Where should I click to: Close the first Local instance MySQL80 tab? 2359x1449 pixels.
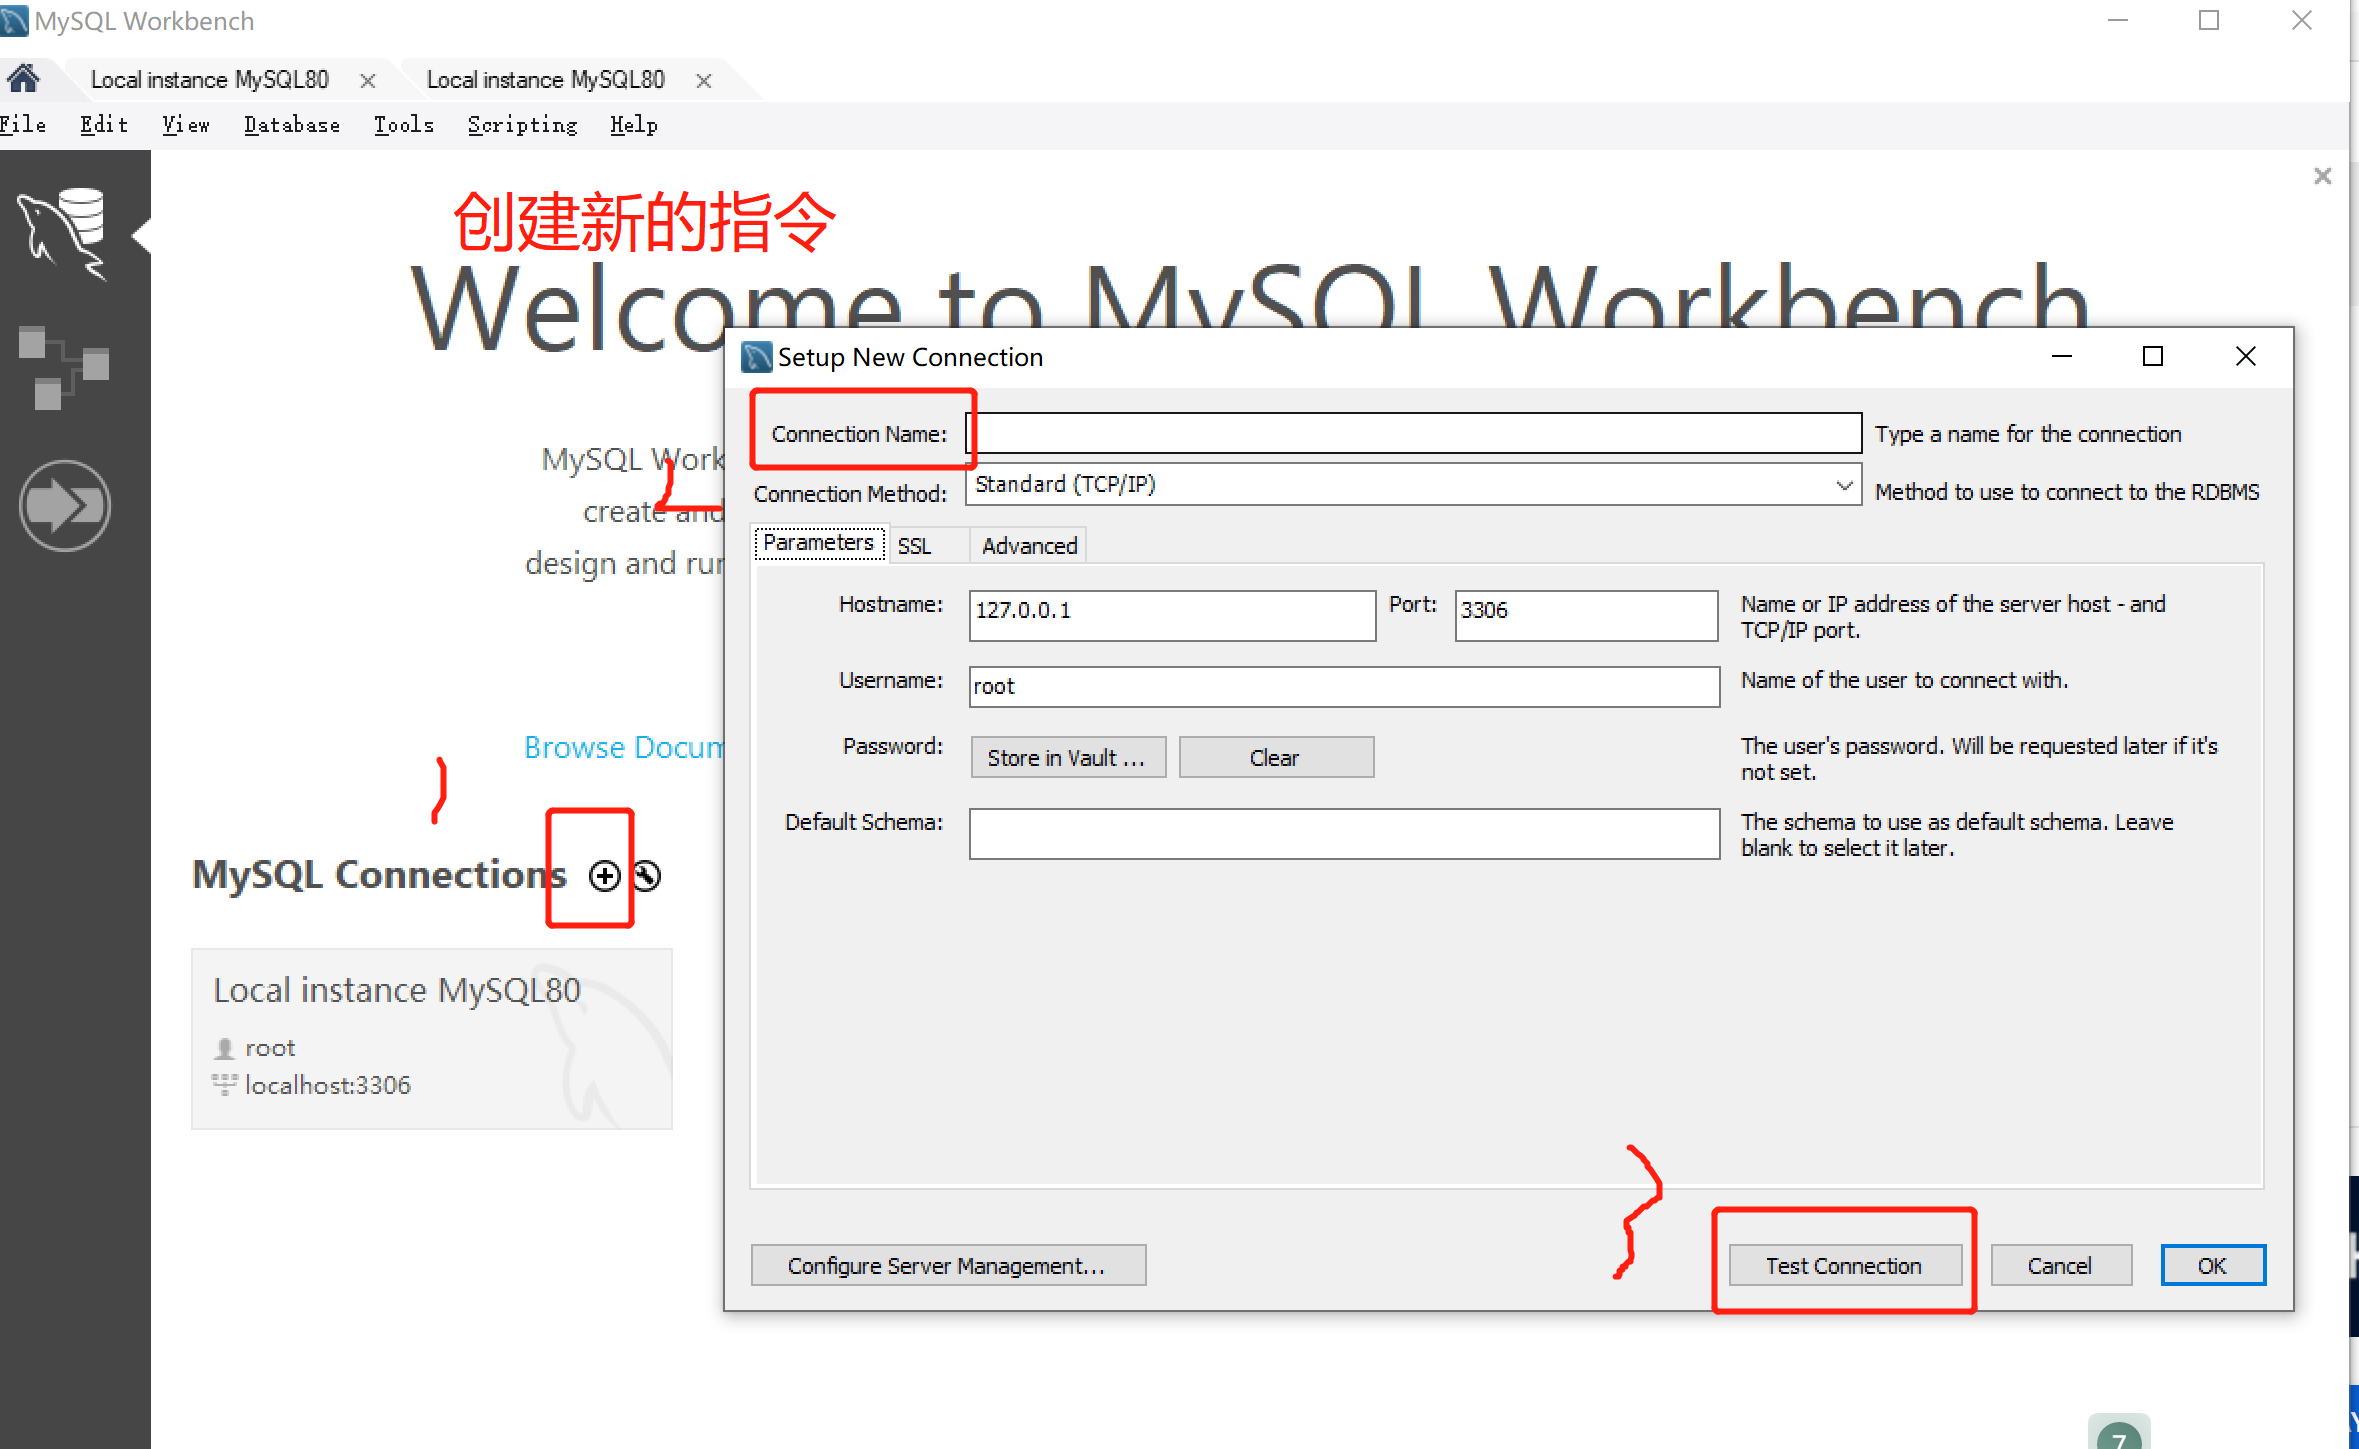(368, 81)
